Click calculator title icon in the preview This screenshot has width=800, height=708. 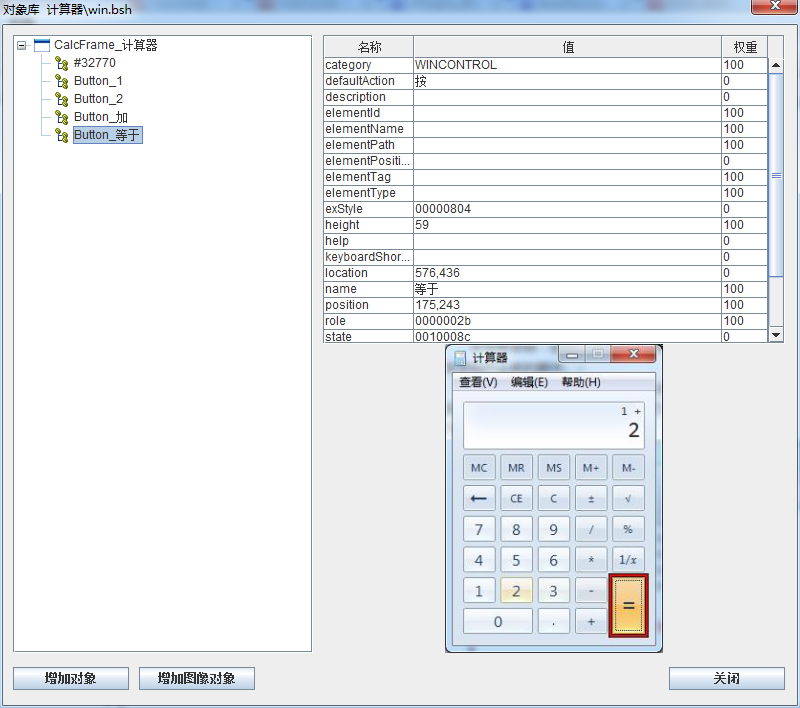tap(460, 357)
